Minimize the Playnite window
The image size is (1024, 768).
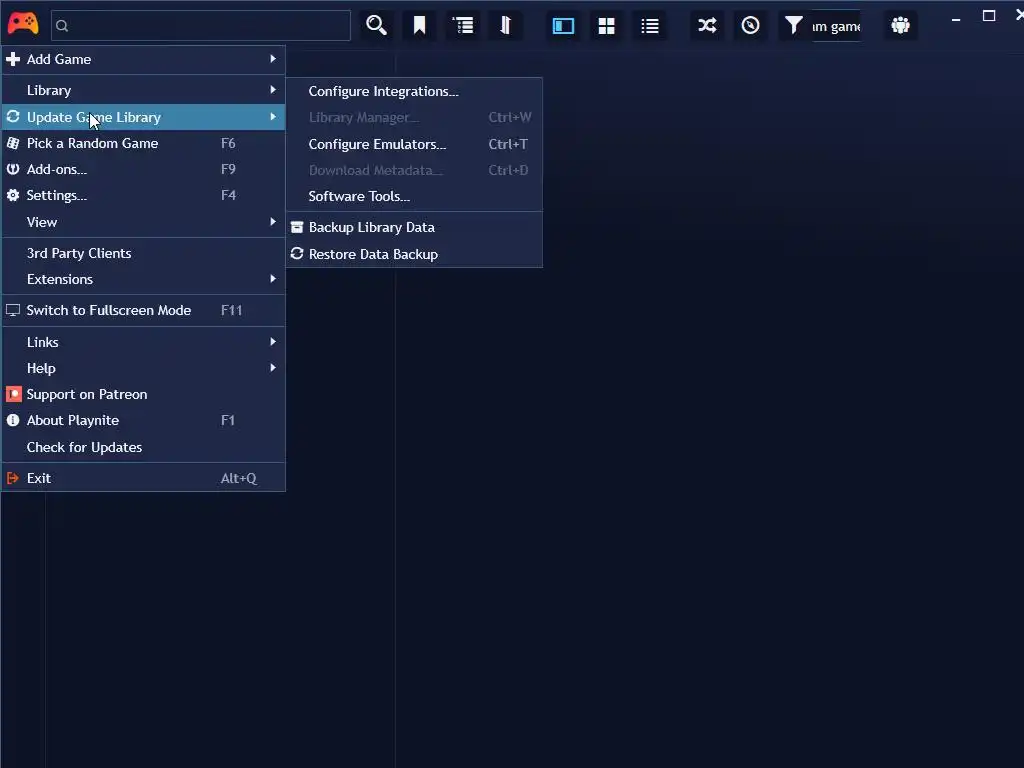click(x=956, y=18)
